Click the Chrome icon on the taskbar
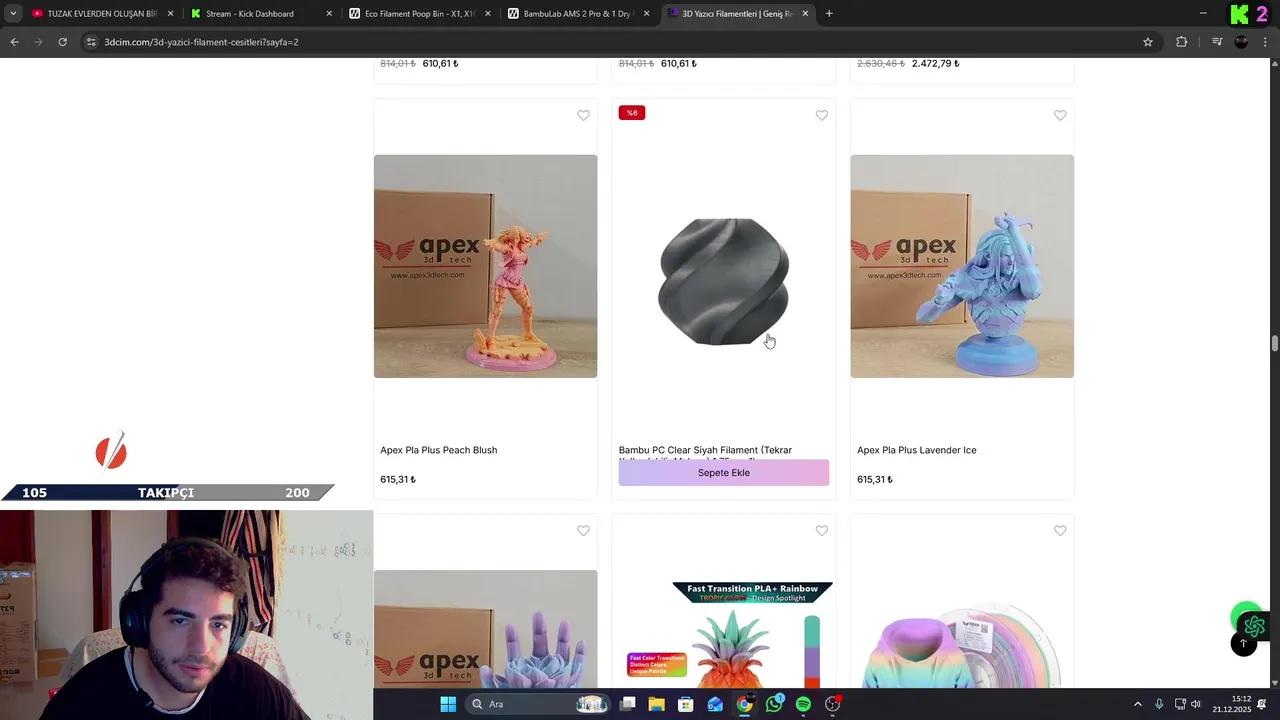This screenshot has height=720, width=1280. point(745,704)
